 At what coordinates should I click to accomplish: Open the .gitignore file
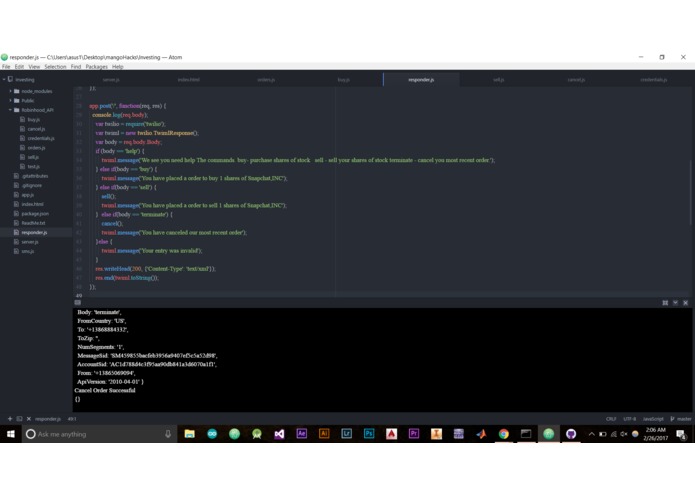[31, 186]
